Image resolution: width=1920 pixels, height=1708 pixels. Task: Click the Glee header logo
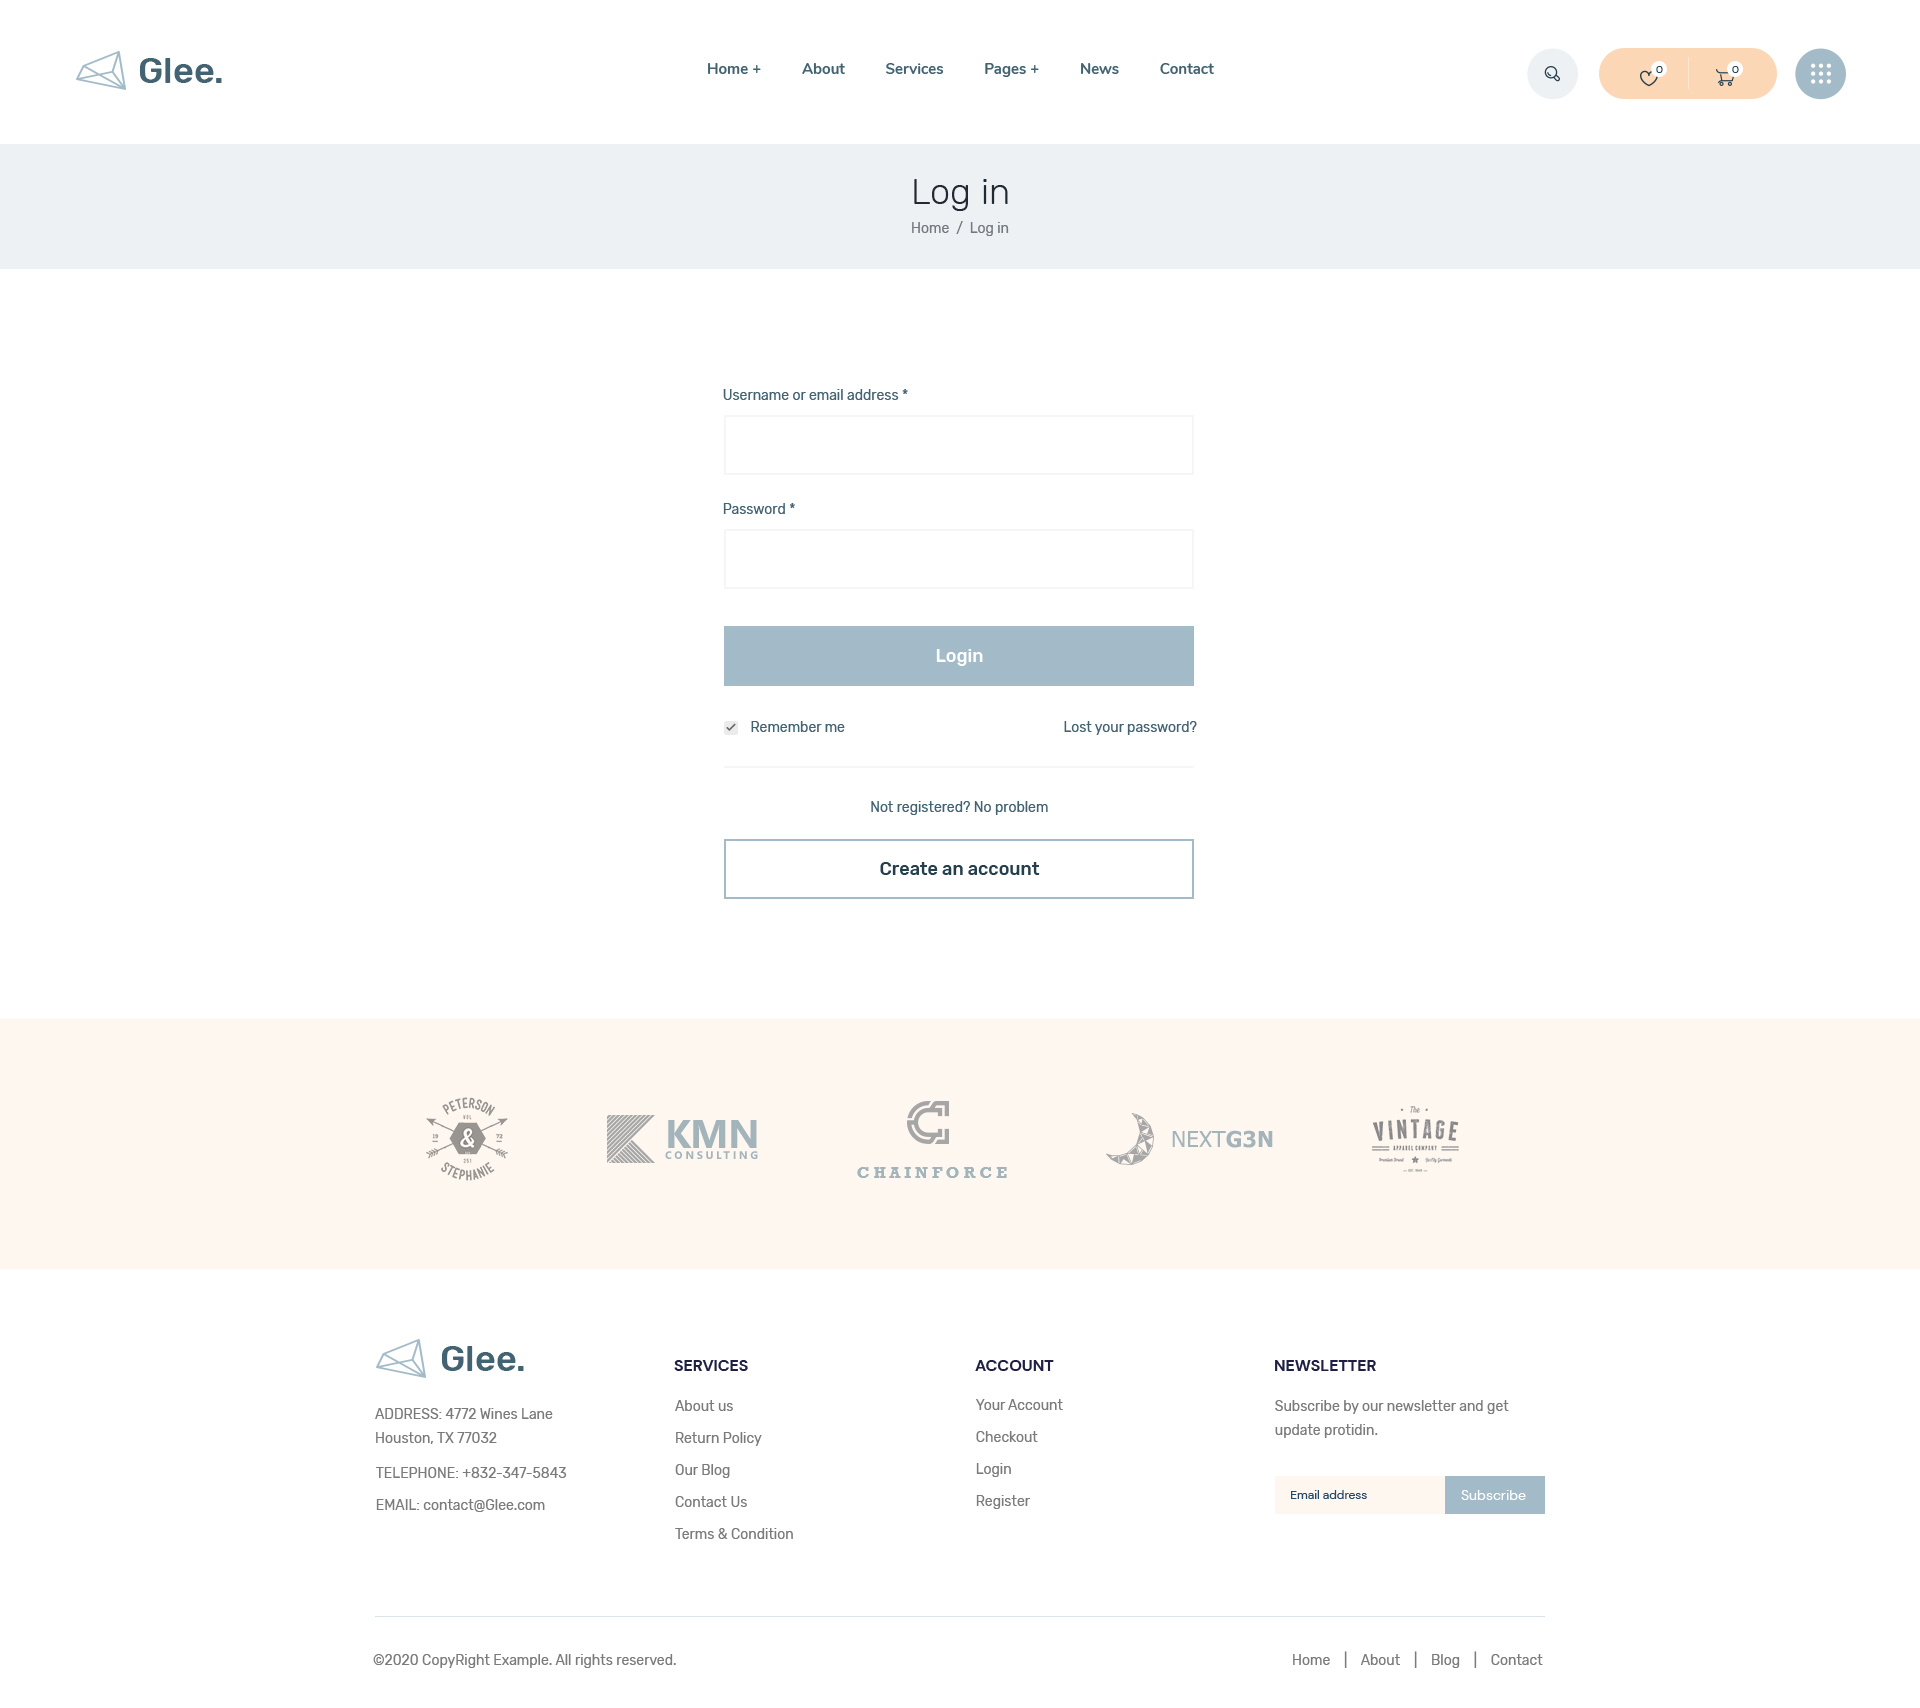tap(150, 71)
